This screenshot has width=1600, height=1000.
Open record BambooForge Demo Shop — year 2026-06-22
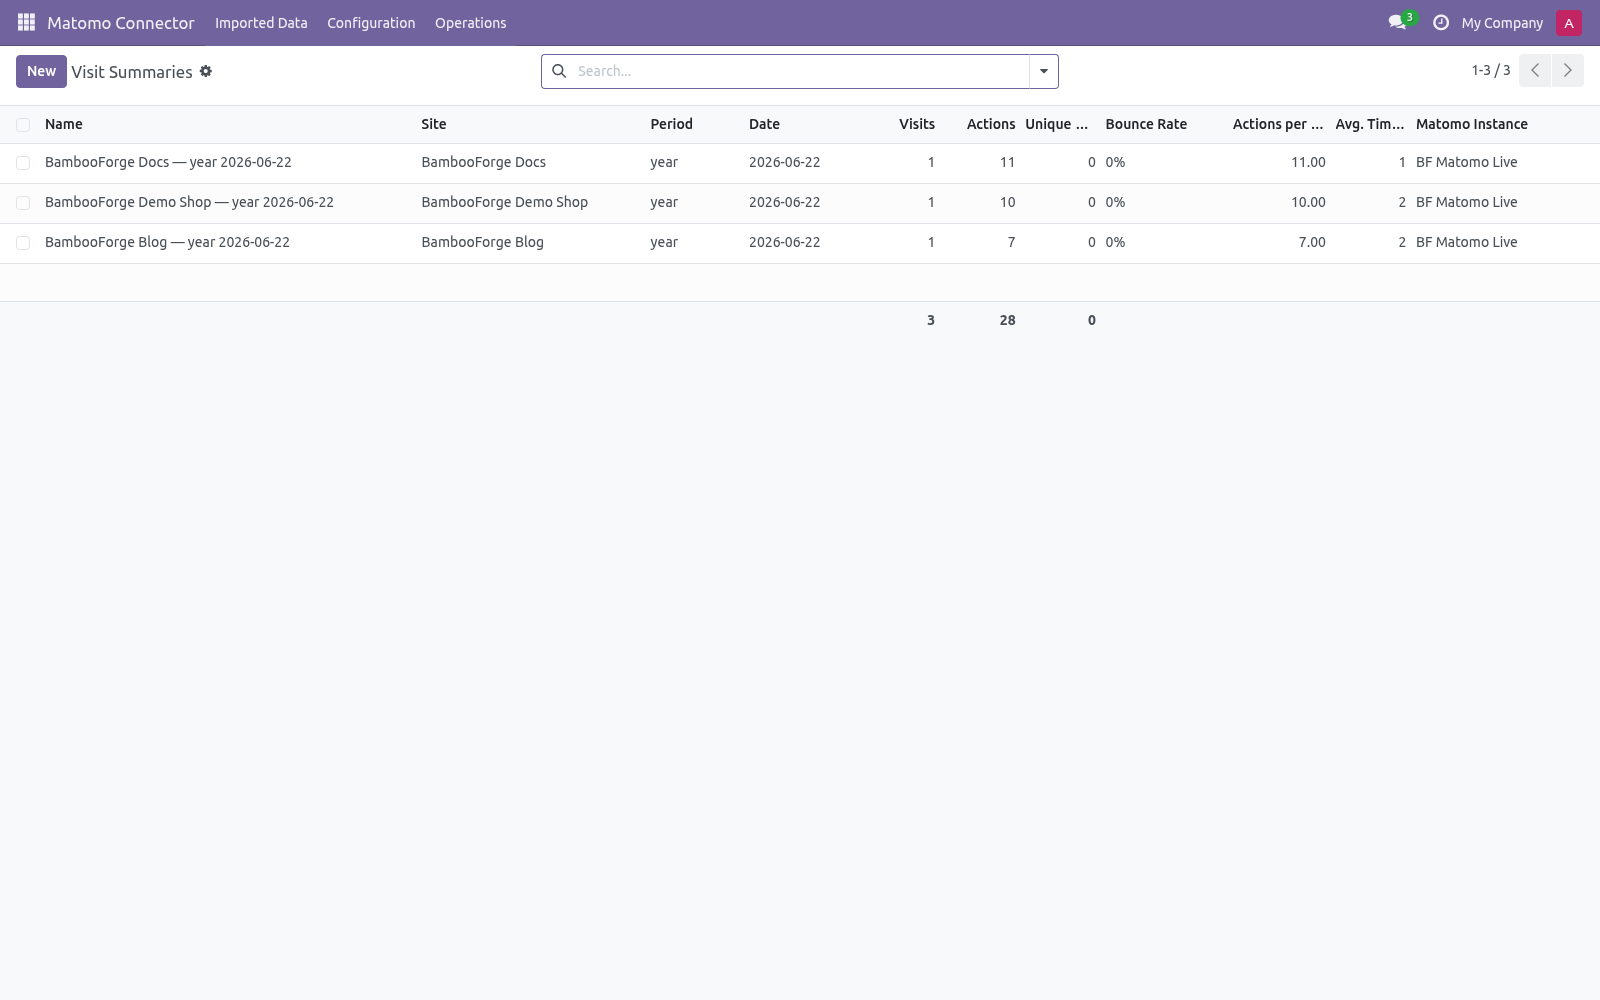189,202
